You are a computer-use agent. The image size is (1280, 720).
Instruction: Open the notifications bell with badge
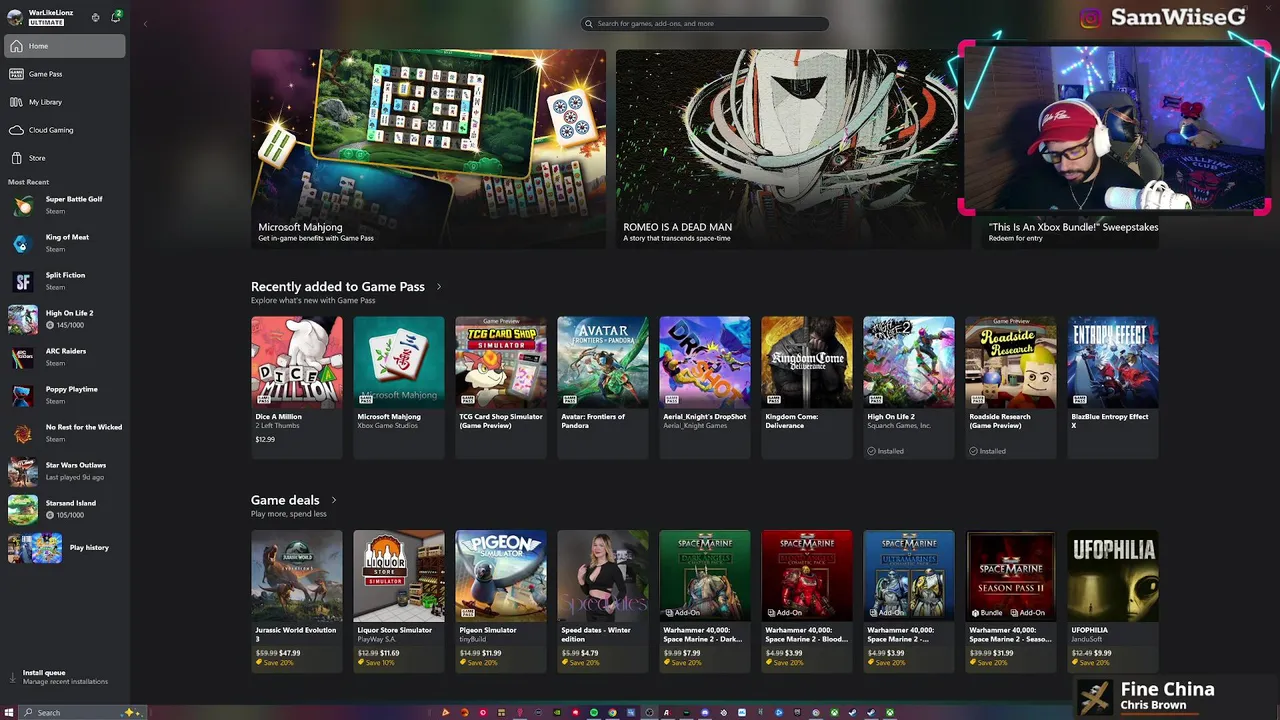click(116, 17)
